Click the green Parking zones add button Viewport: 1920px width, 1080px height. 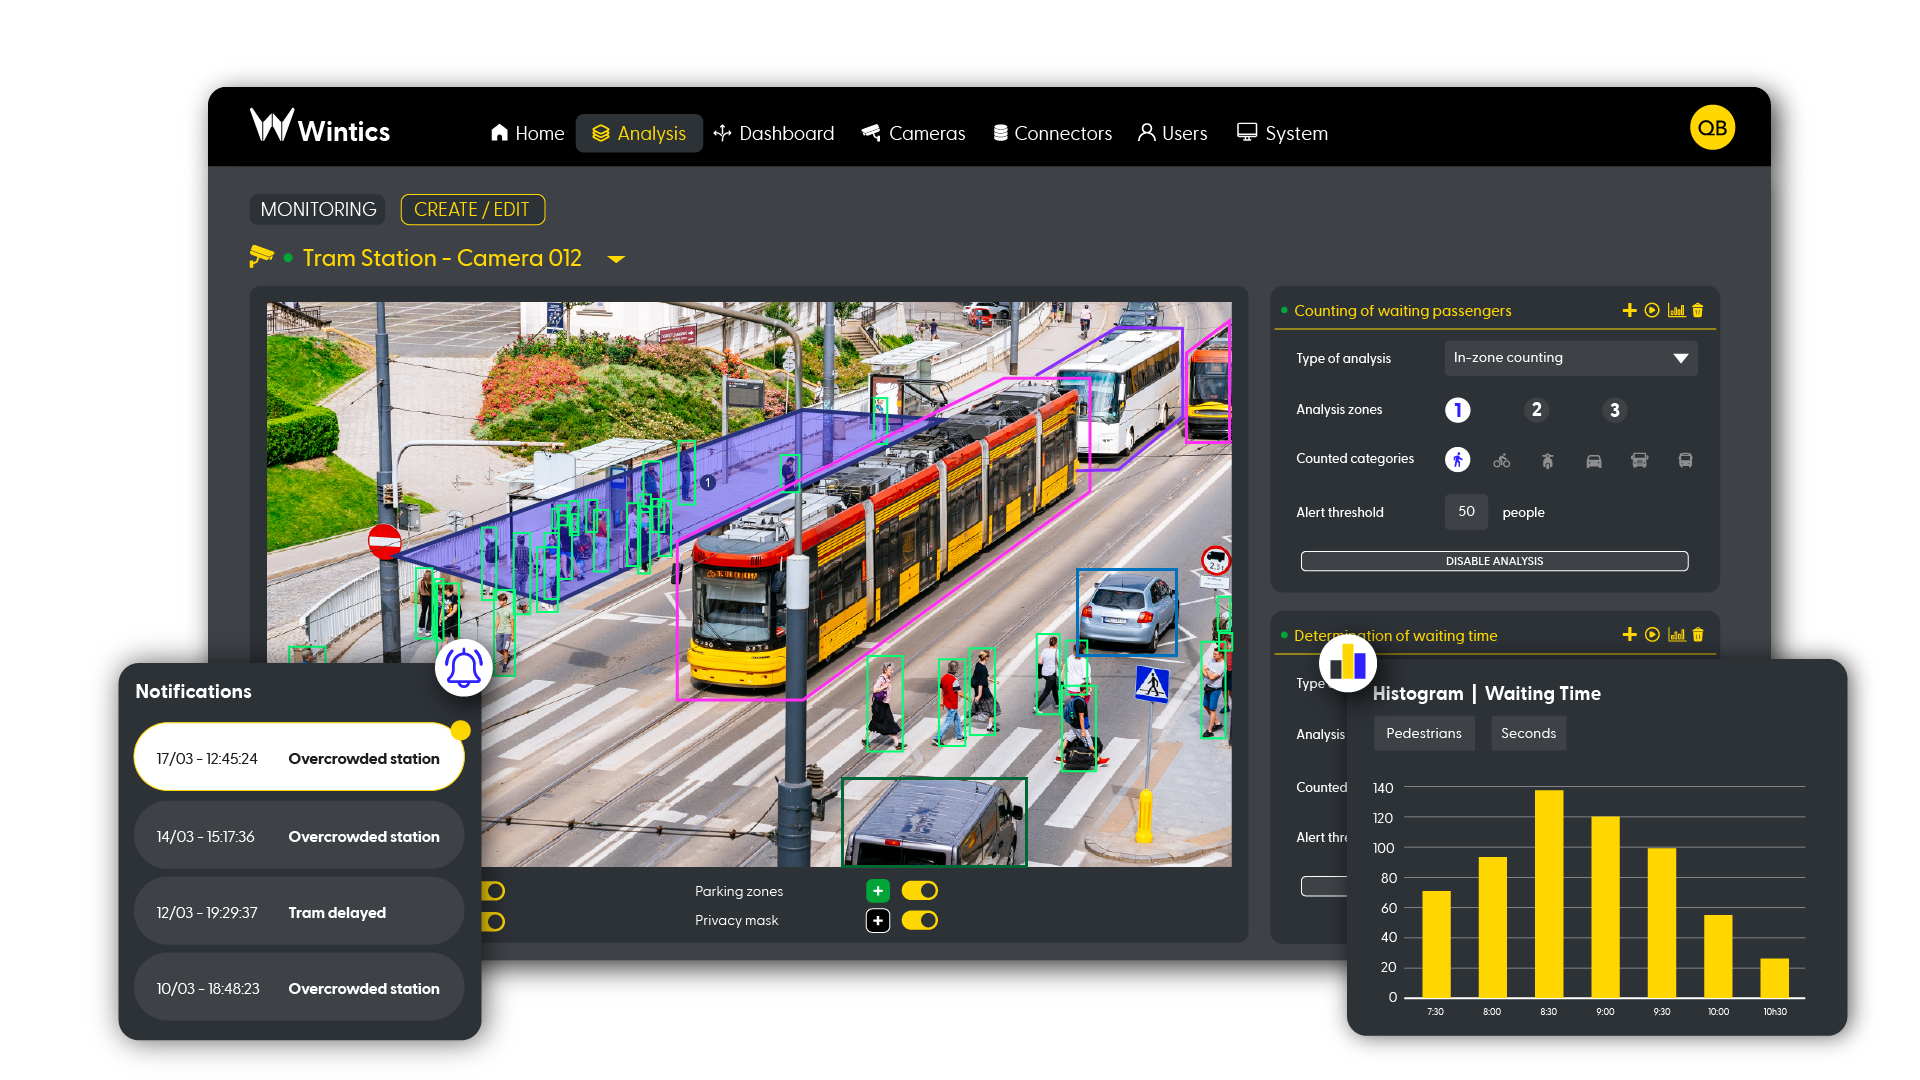(x=877, y=891)
